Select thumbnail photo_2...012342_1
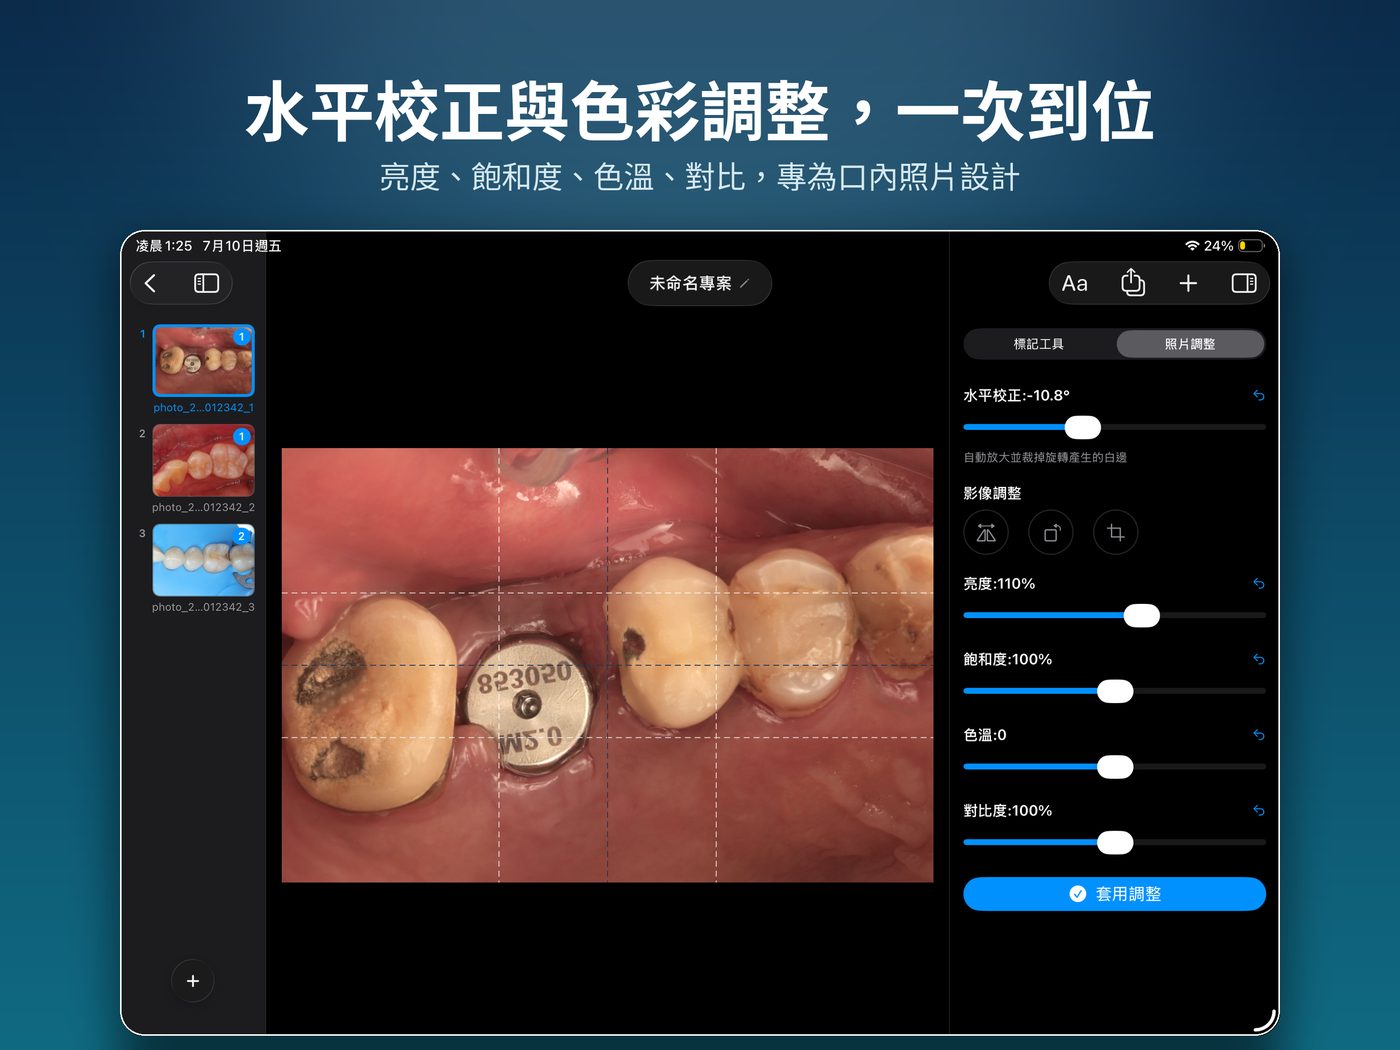Image resolution: width=1400 pixels, height=1050 pixels. (204, 360)
